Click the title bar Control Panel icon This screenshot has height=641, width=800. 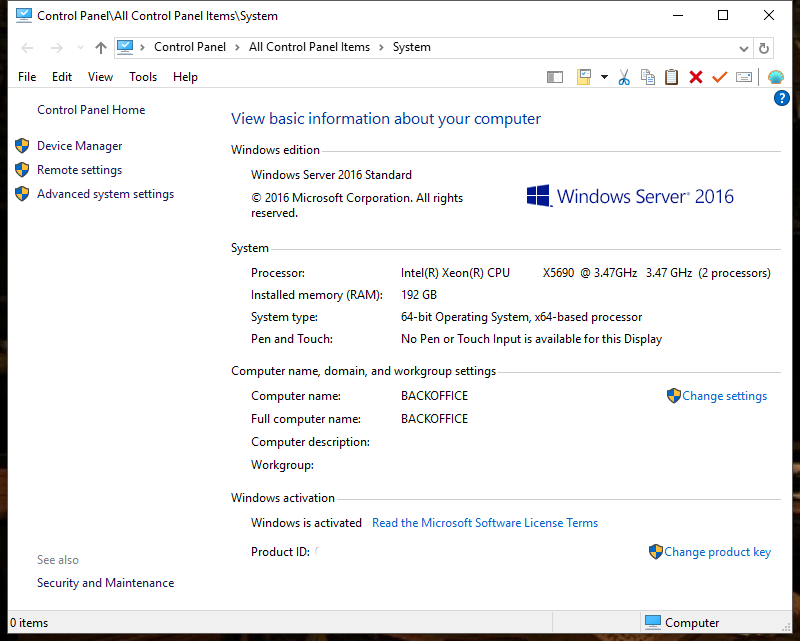point(23,15)
